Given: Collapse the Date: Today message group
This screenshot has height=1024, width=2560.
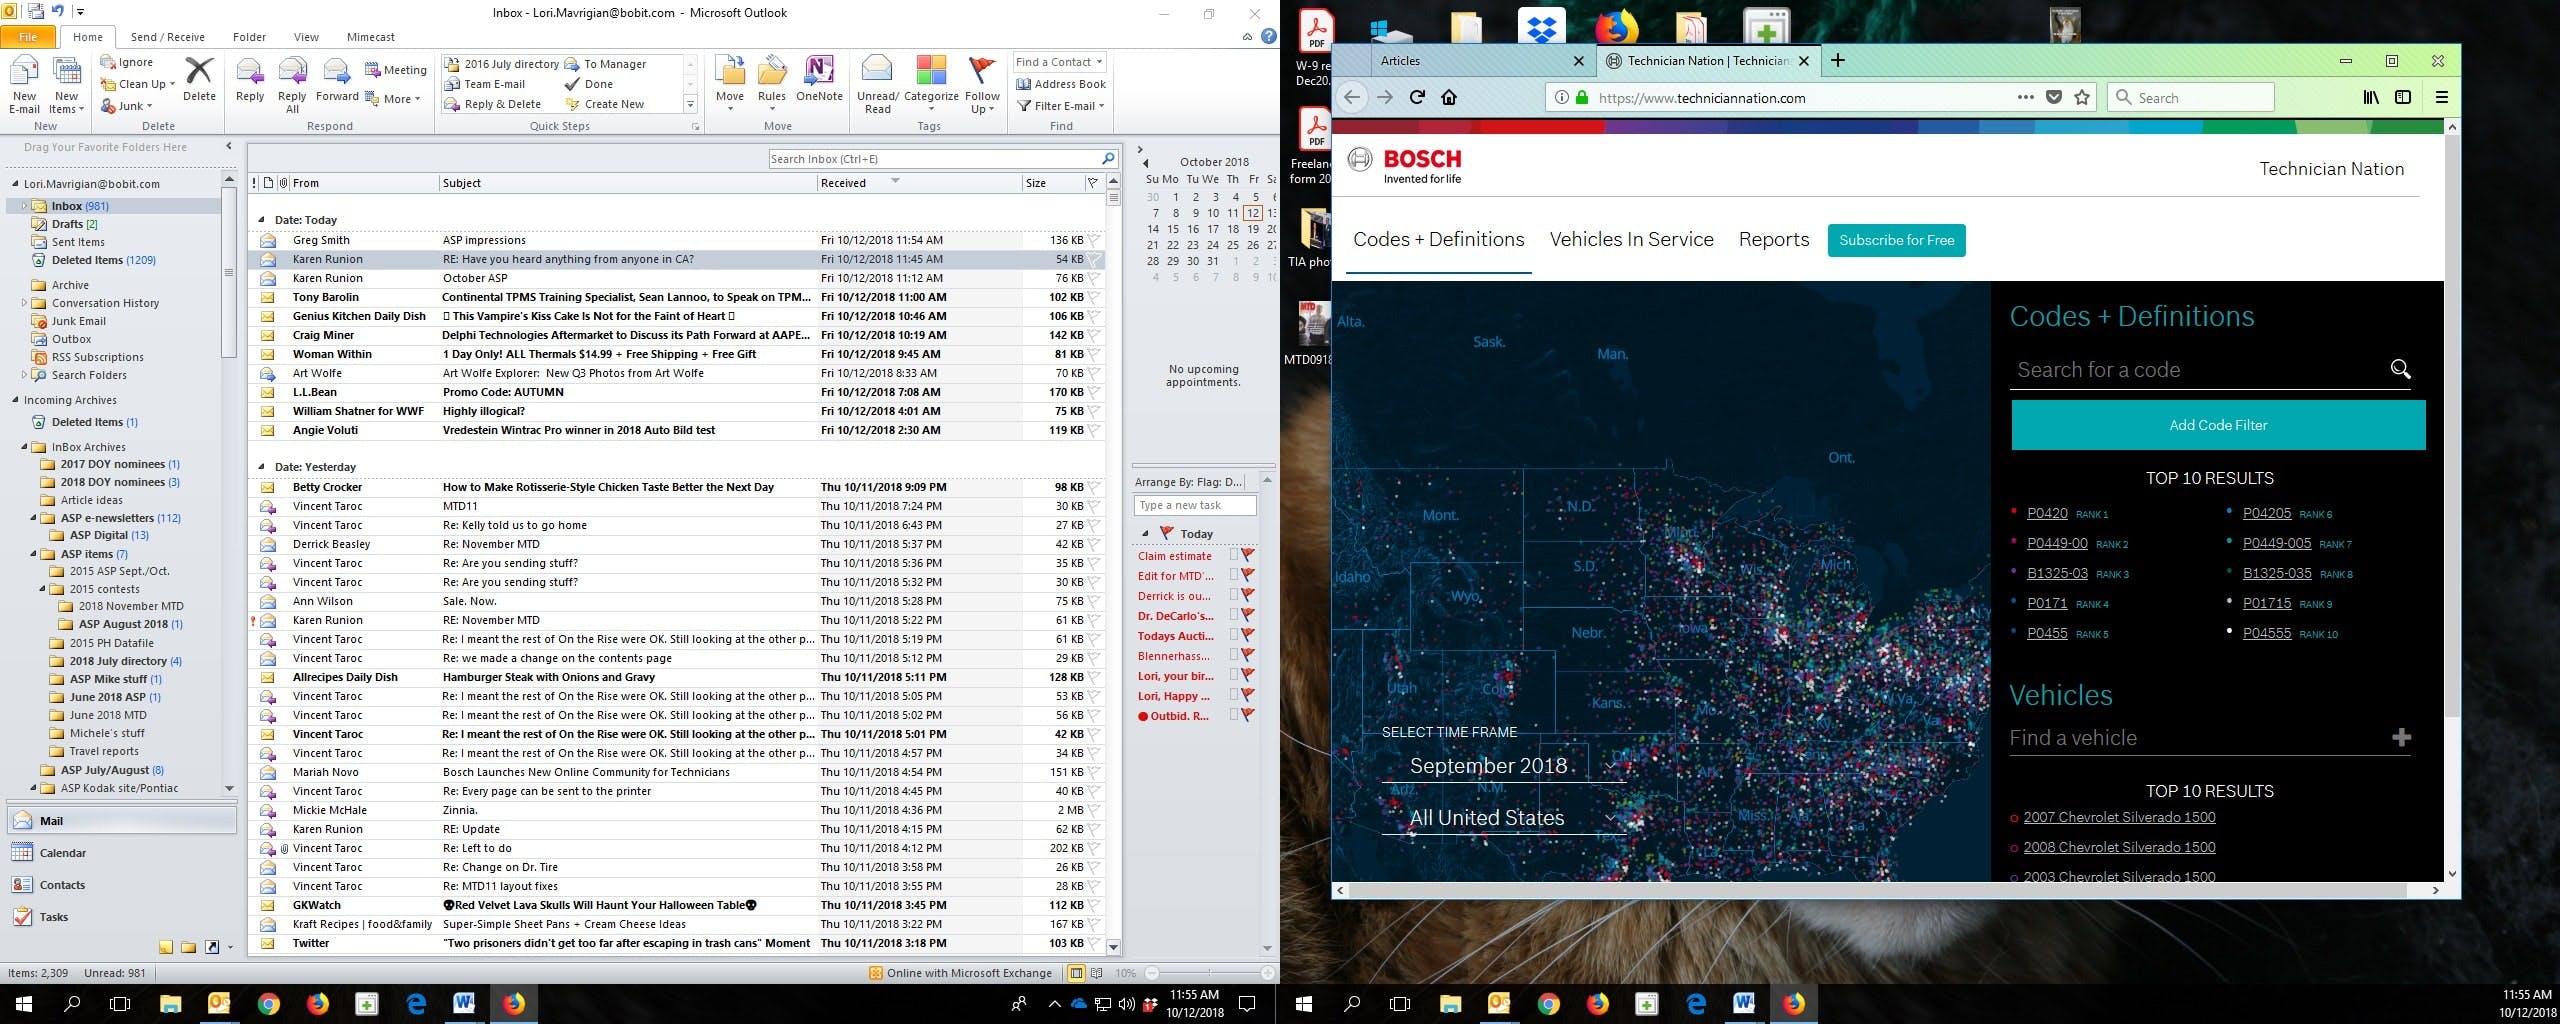Looking at the screenshot, I should [262, 220].
